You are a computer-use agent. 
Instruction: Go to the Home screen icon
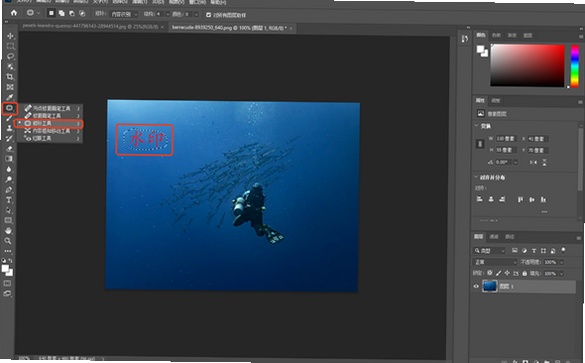pyautogui.click(x=14, y=13)
